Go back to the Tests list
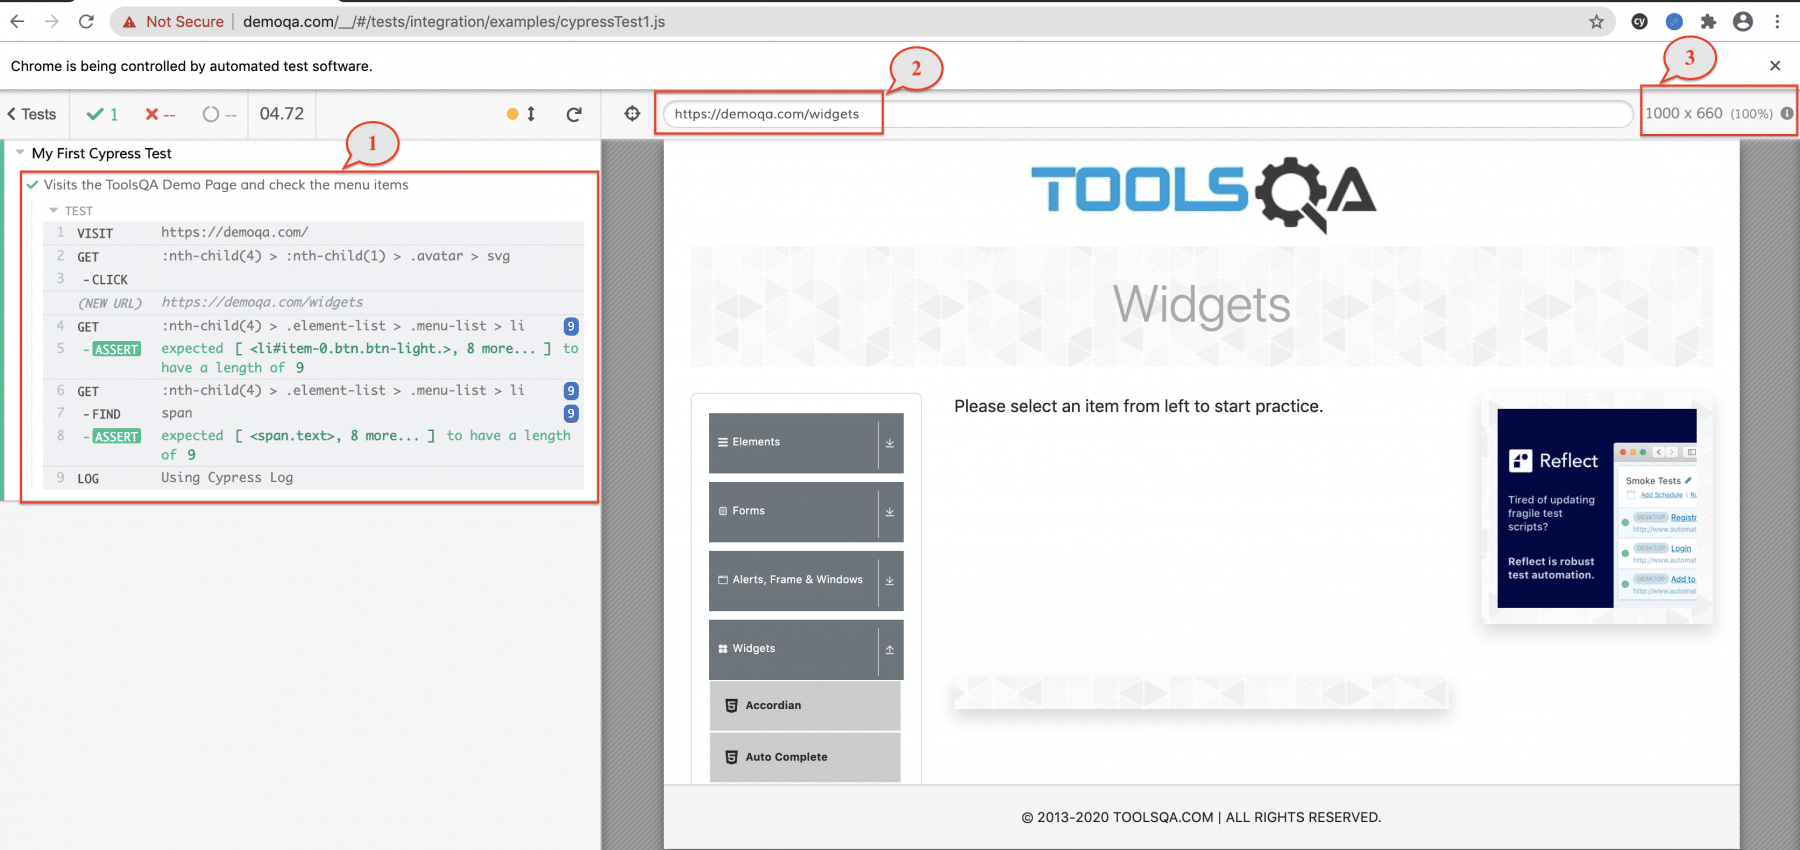Viewport: 1800px width, 850px height. (x=32, y=114)
